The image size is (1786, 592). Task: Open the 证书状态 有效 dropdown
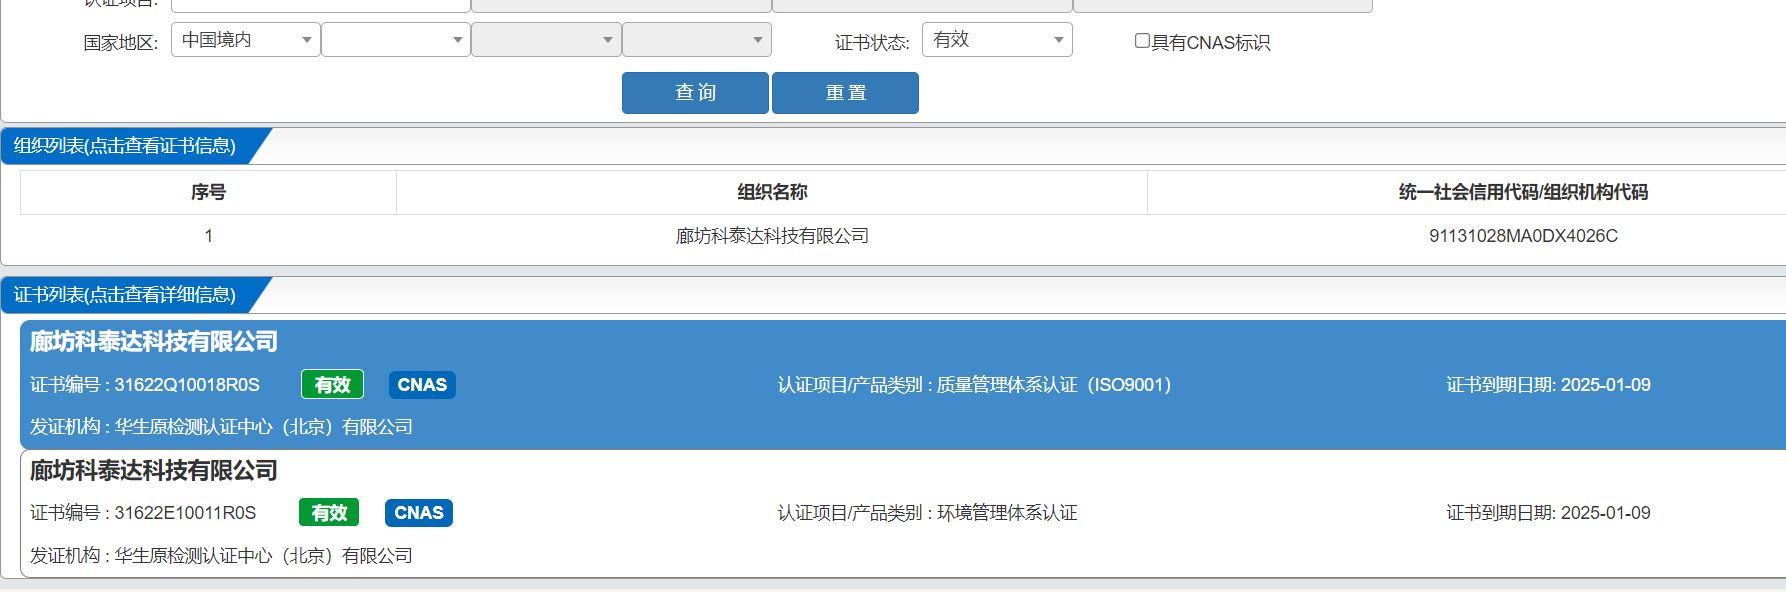click(997, 40)
